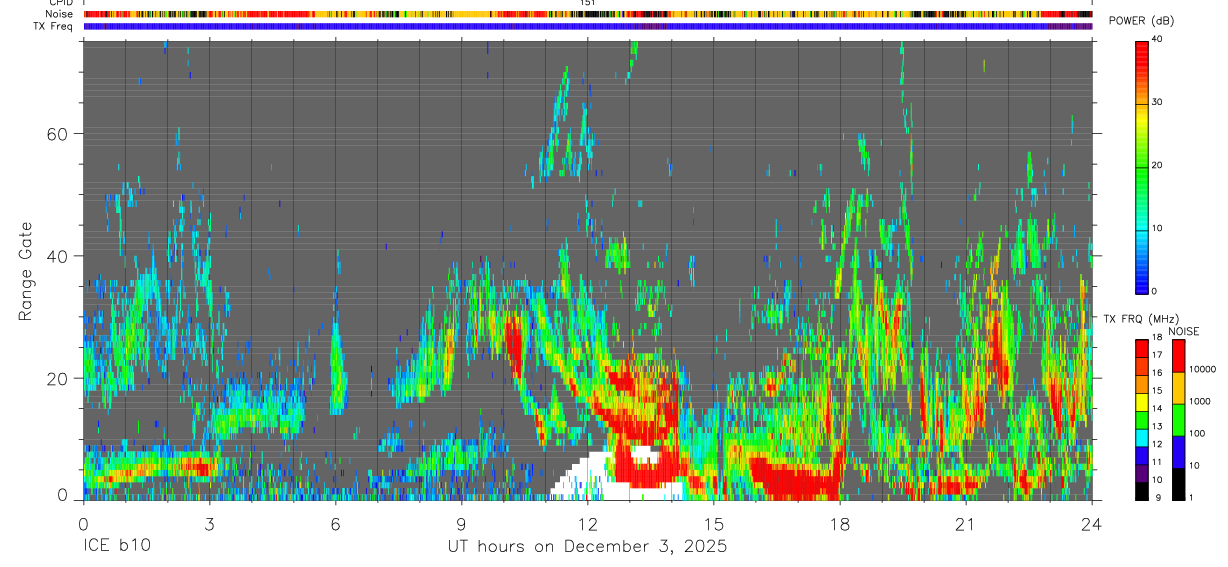
Task: Pick the yellow 14–15 MHz TX FRQ swatch
Action: pyautogui.click(x=1142, y=402)
